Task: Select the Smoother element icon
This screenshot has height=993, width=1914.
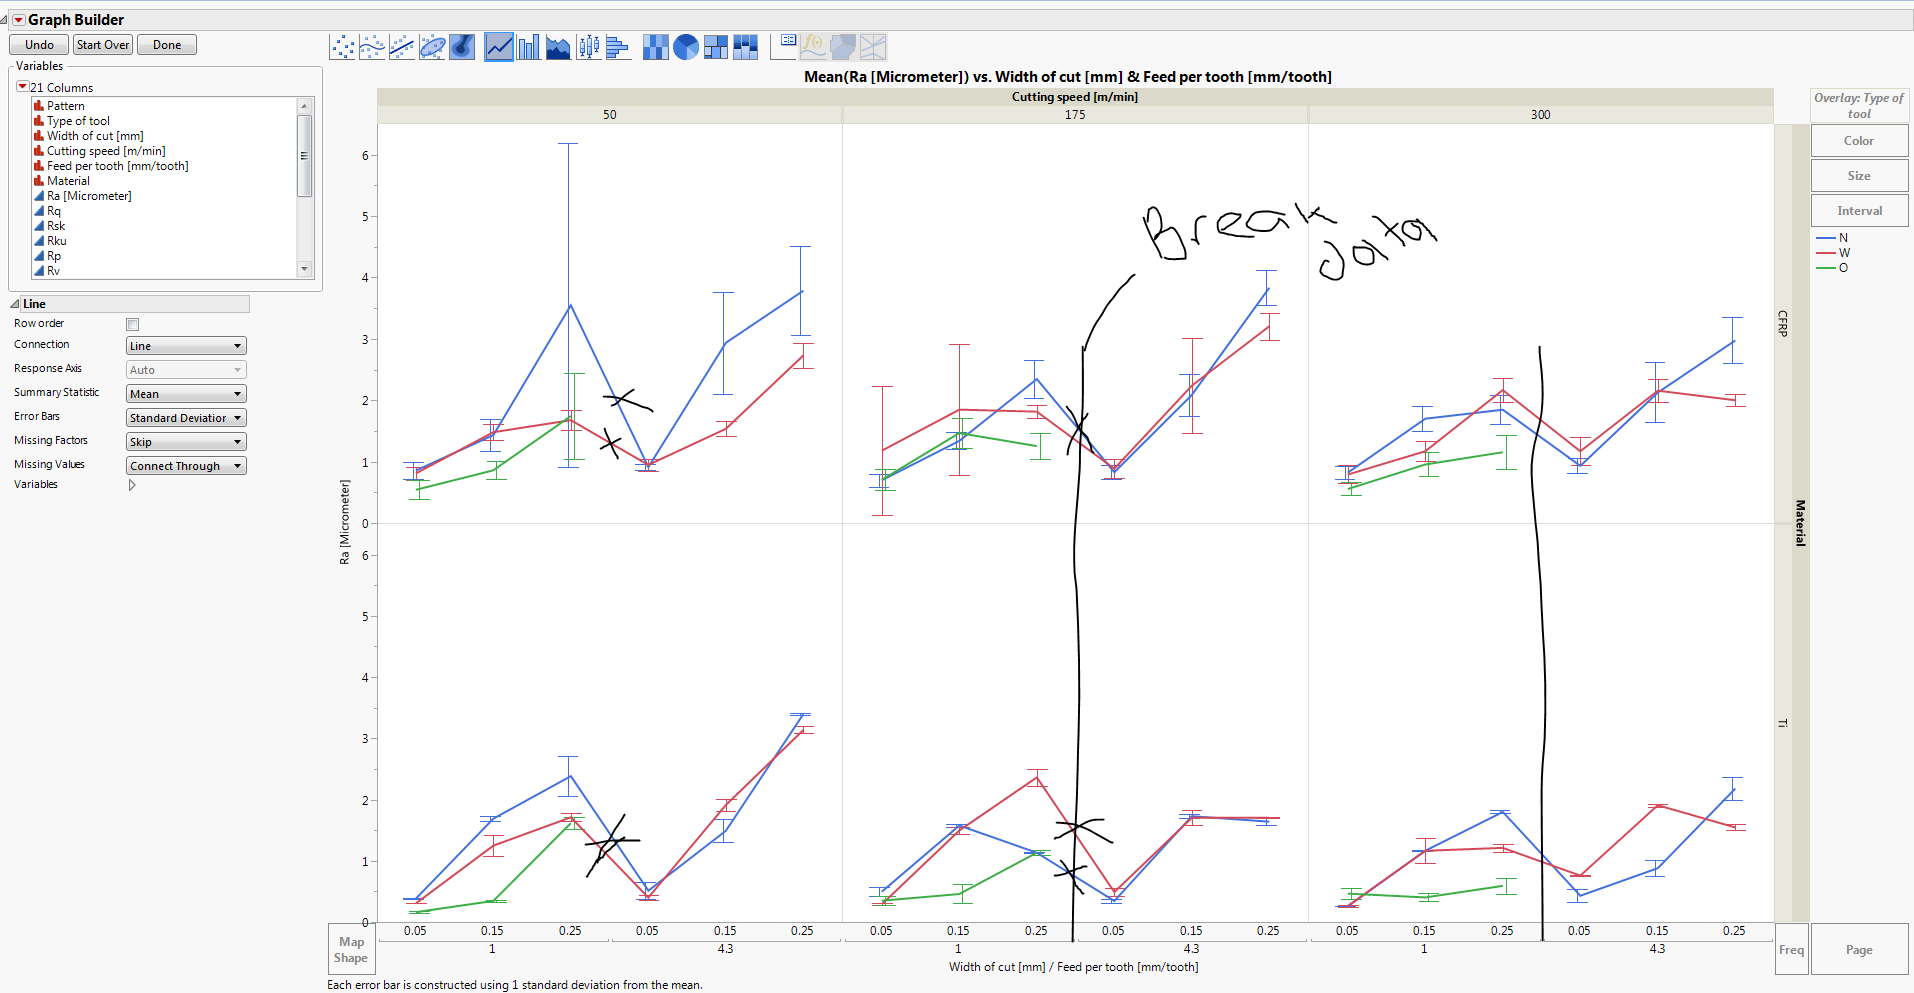Action: click(x=372, y=46)
